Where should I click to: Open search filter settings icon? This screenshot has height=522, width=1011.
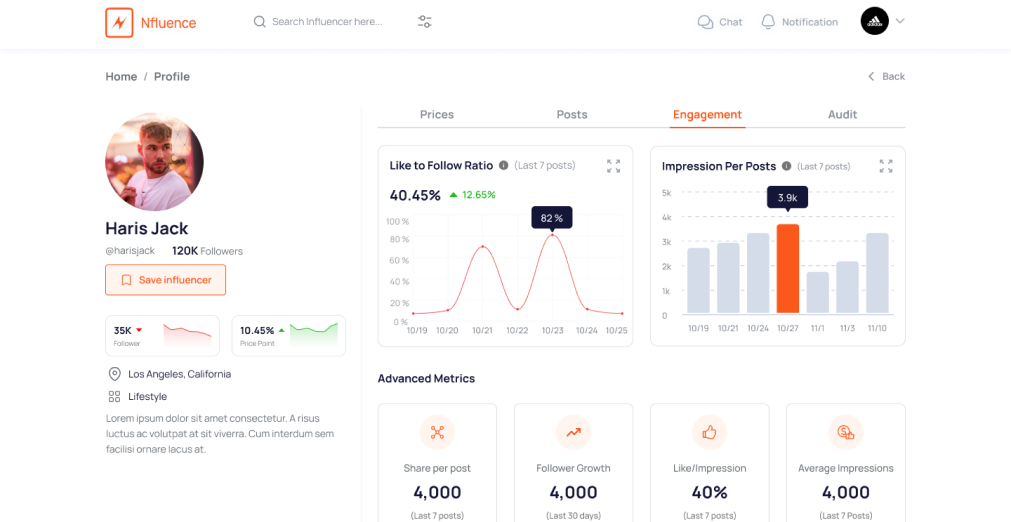tap(425, 22)
